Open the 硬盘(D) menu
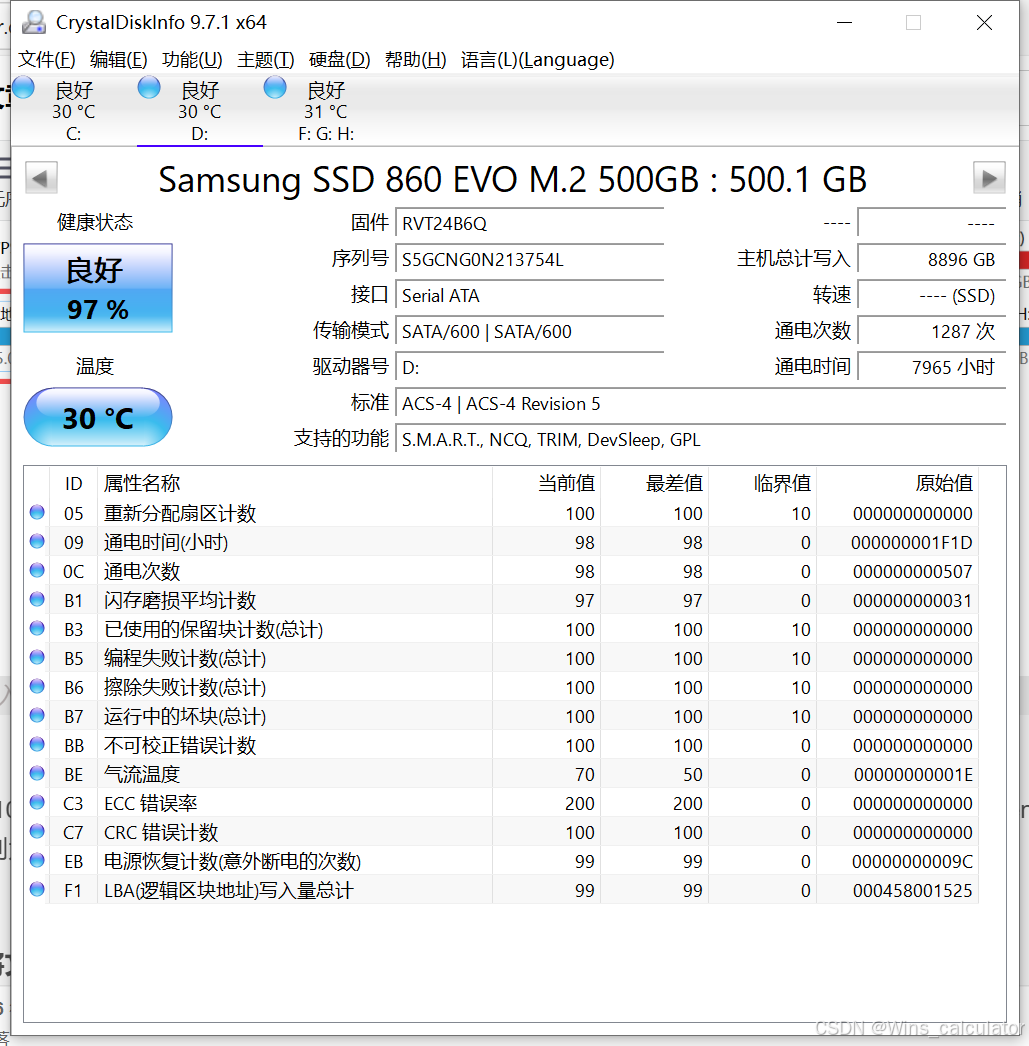Image resolution: width=1029 pixels, height=1046 pixels. [339, 60]
